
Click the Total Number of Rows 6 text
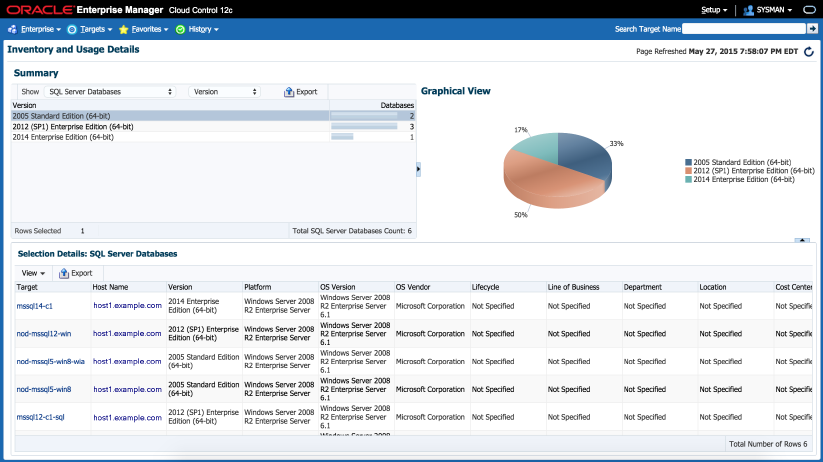point(768,444)
